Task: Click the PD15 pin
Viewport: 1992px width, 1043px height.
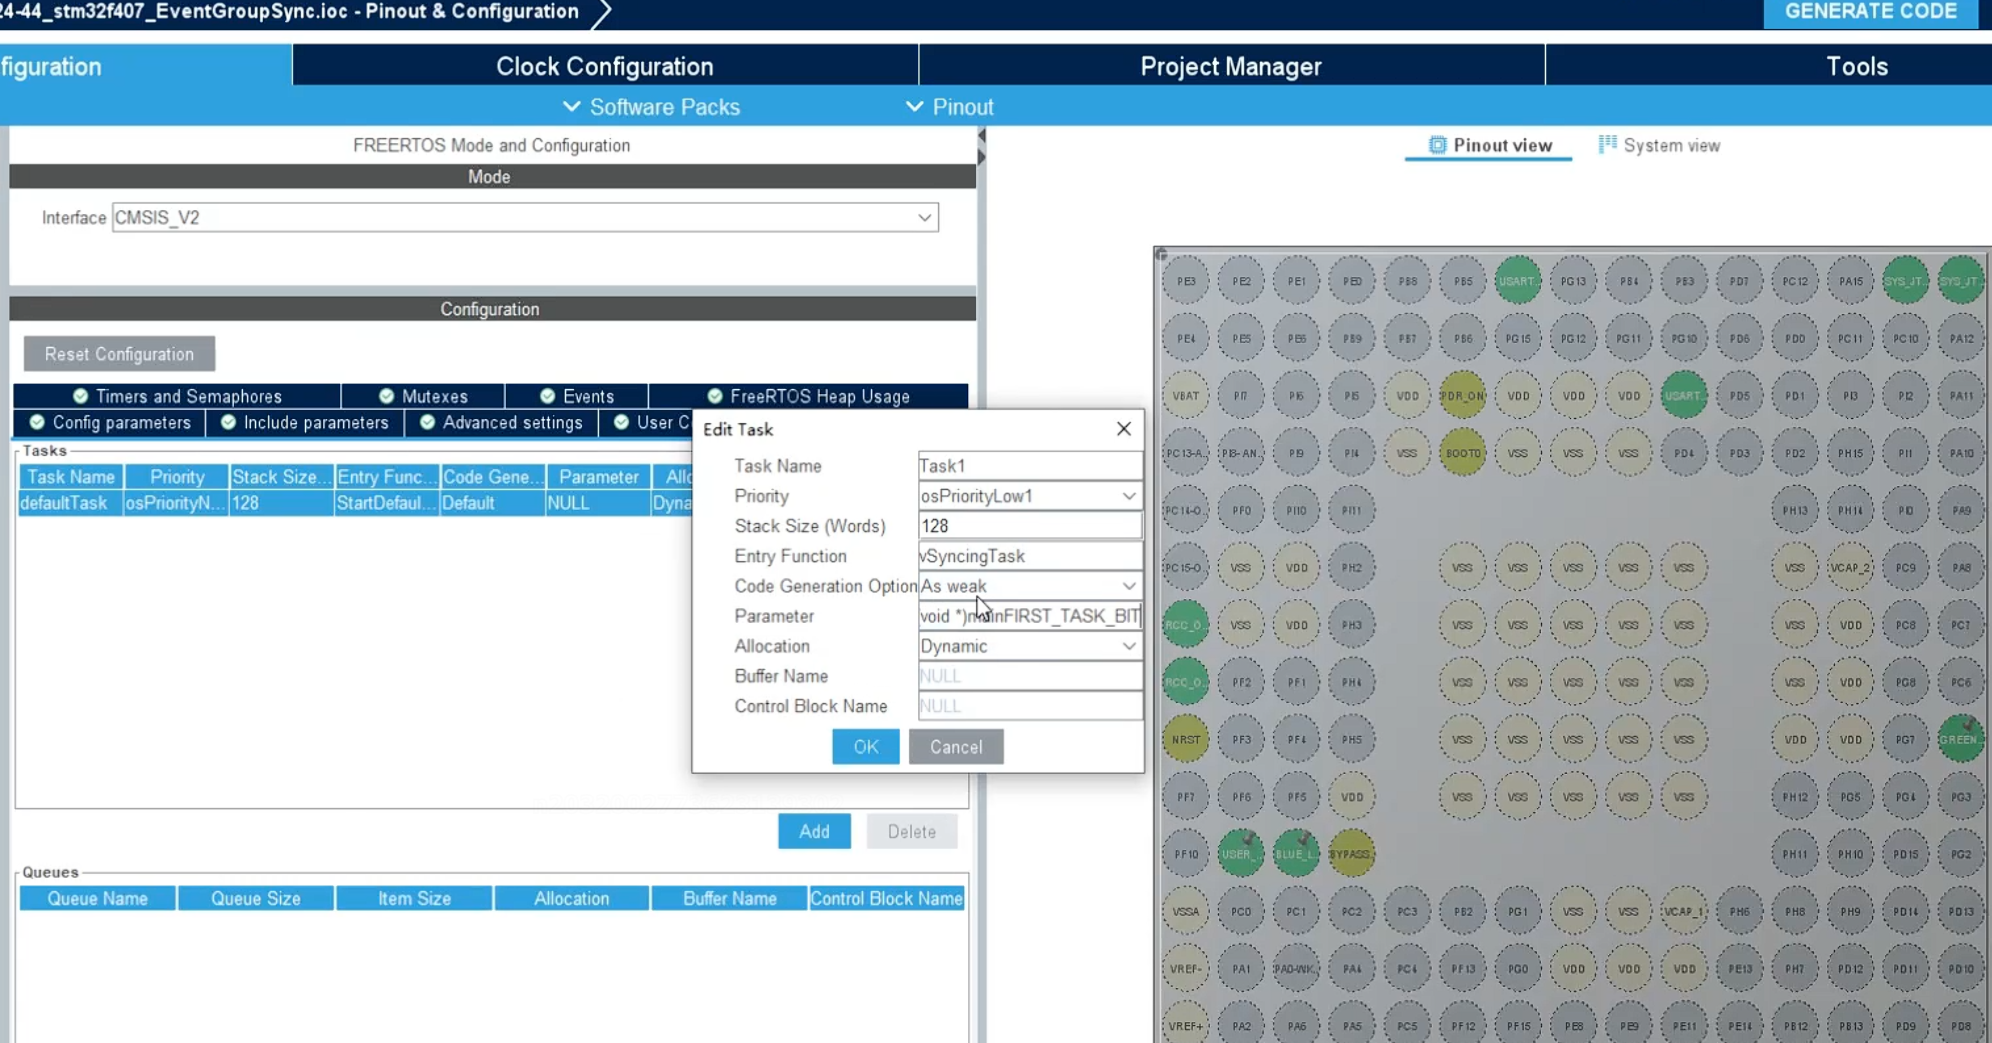Action: (x=1905, y=854)
